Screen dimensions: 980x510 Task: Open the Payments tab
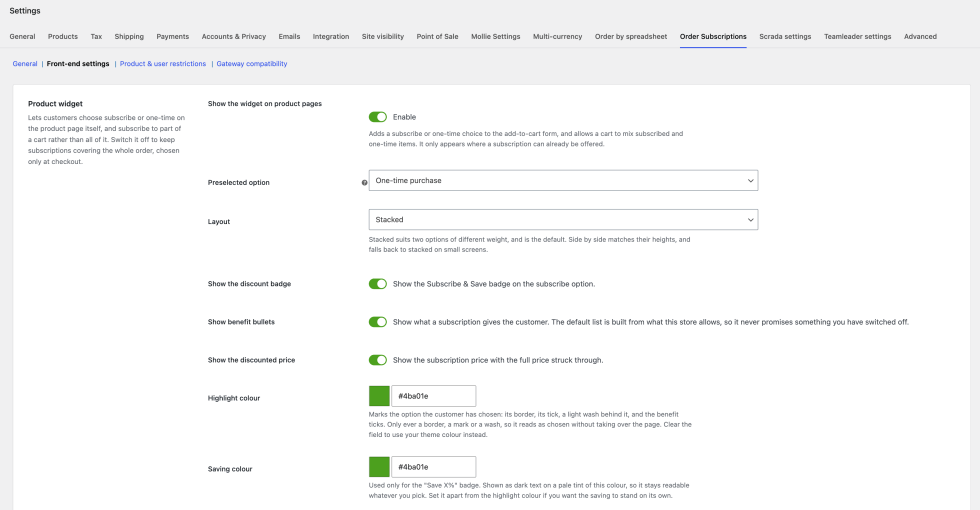172,36
